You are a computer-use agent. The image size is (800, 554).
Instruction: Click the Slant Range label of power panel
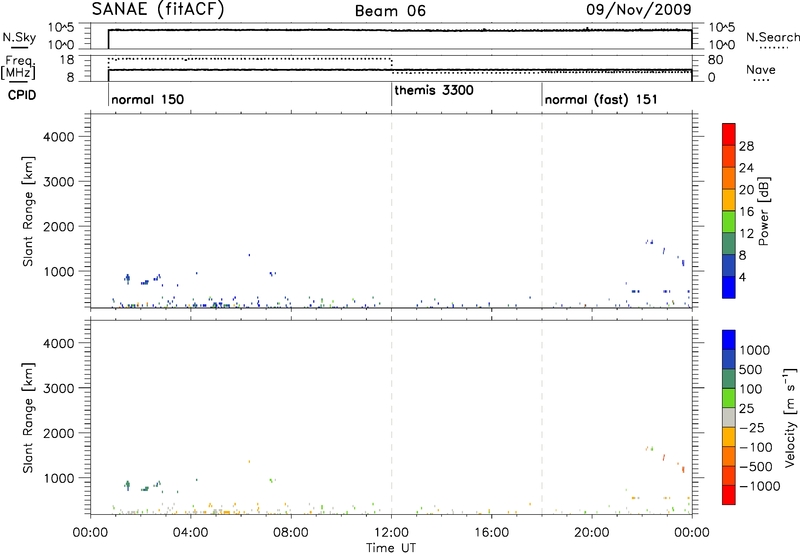pyautogui.click(x=28, y=211)
